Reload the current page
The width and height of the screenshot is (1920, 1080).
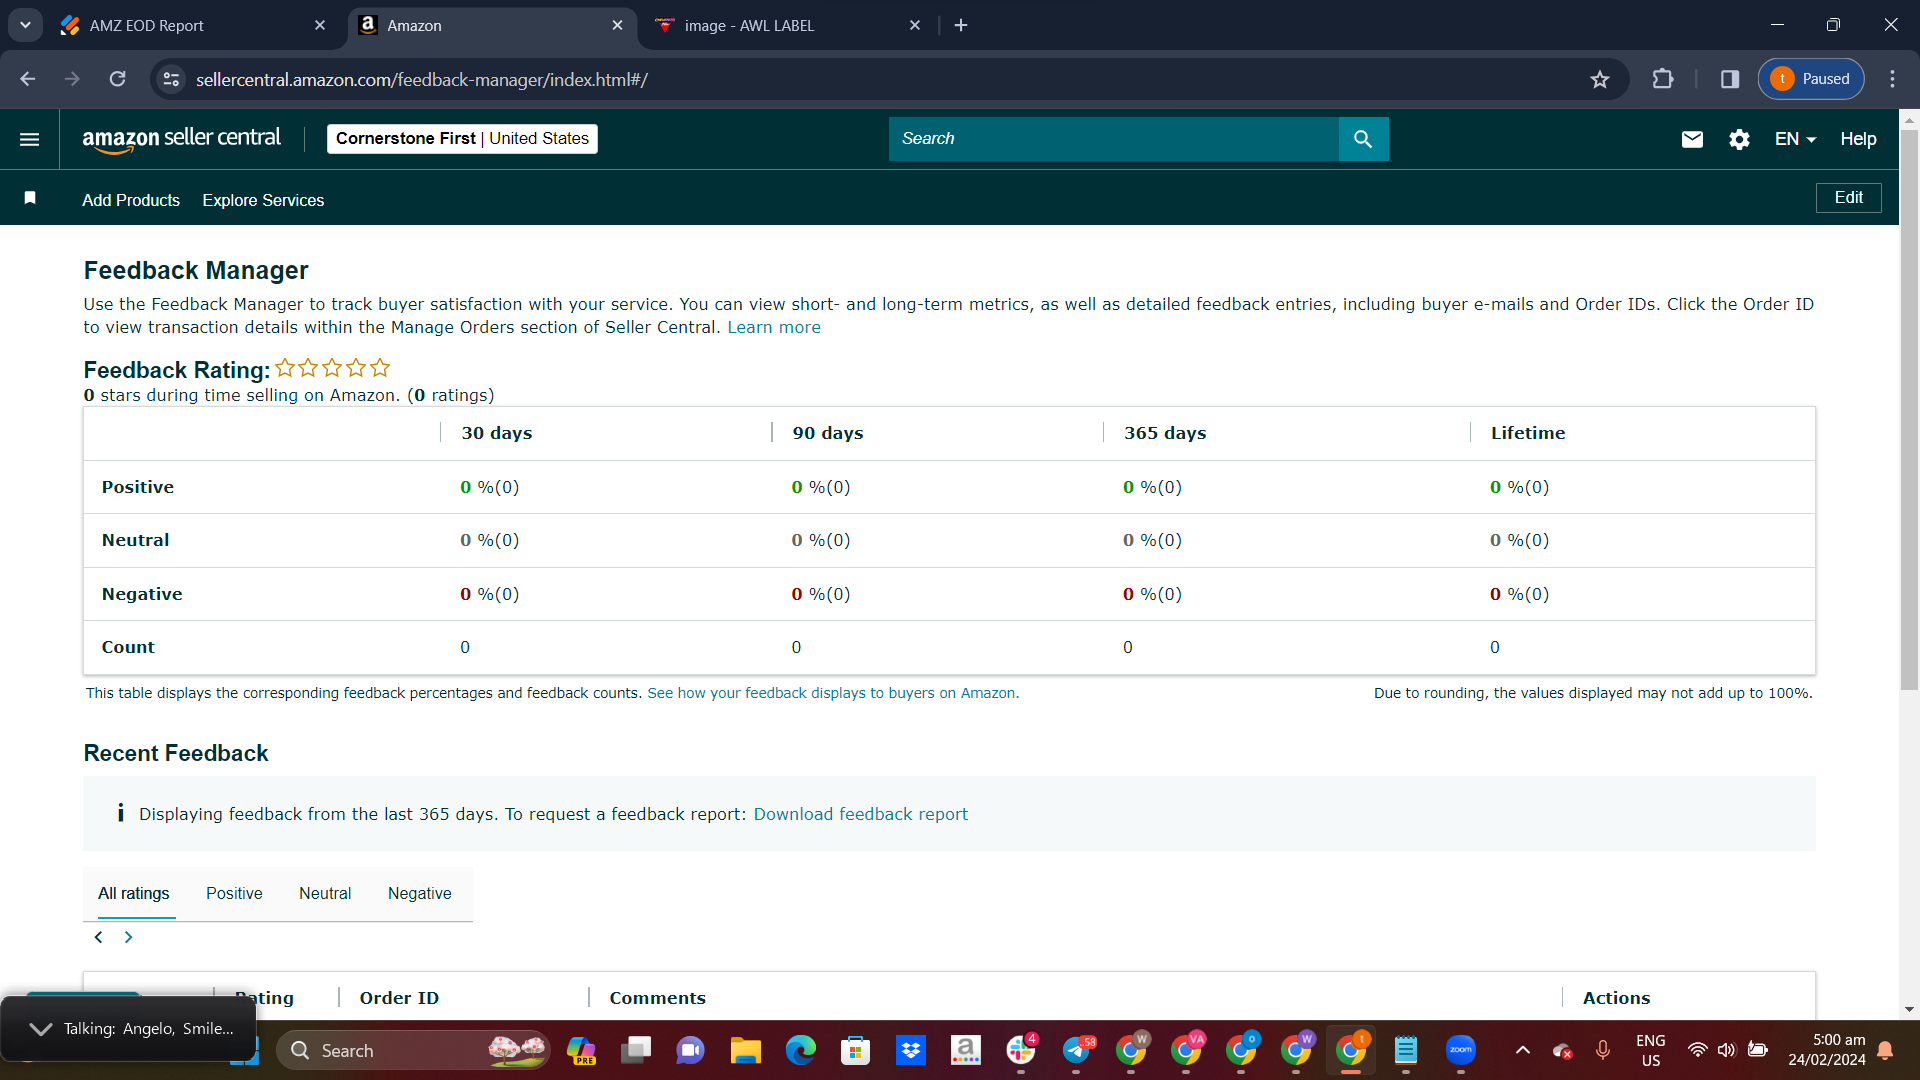(x=117, y=79)
